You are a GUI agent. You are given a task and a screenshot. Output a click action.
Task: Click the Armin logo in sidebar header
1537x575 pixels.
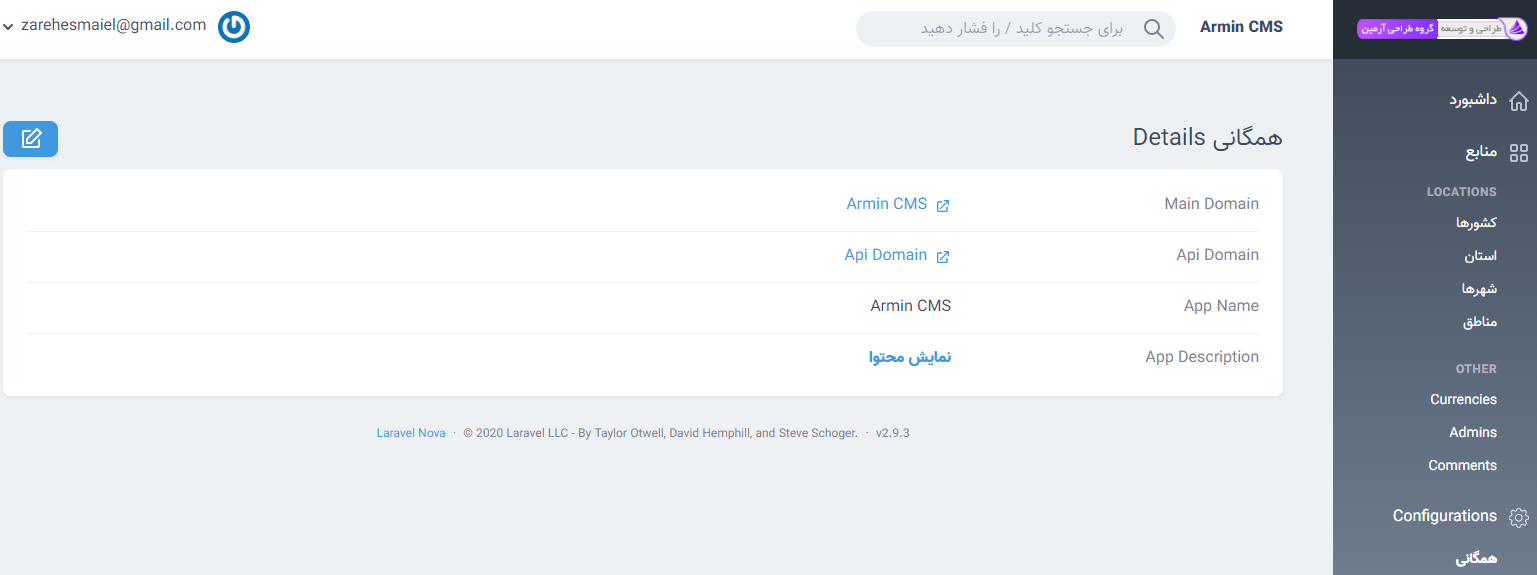click(x=1442, y=30)
